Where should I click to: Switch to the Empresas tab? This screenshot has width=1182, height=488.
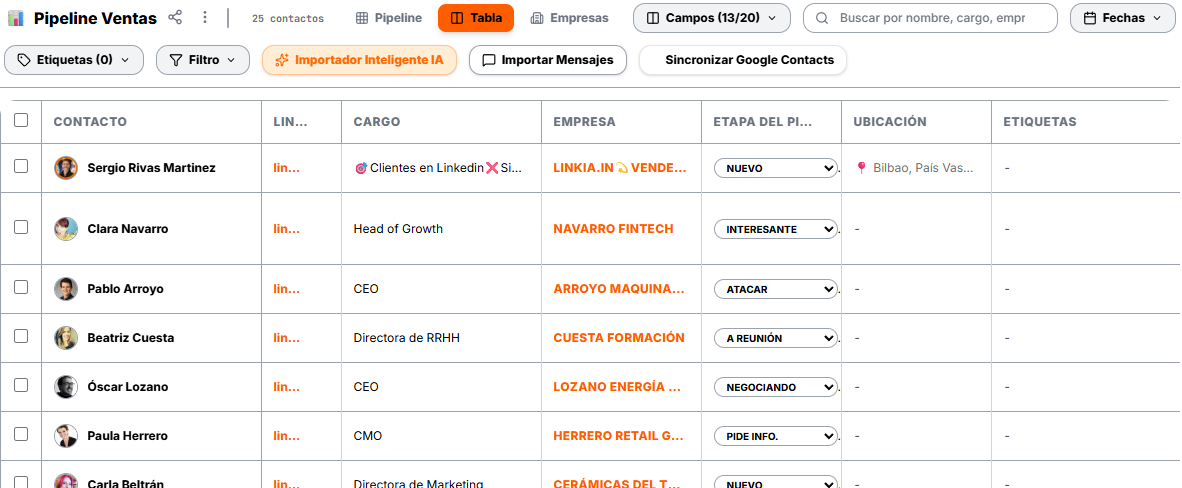pyautogui.click(x=569, y=18)
